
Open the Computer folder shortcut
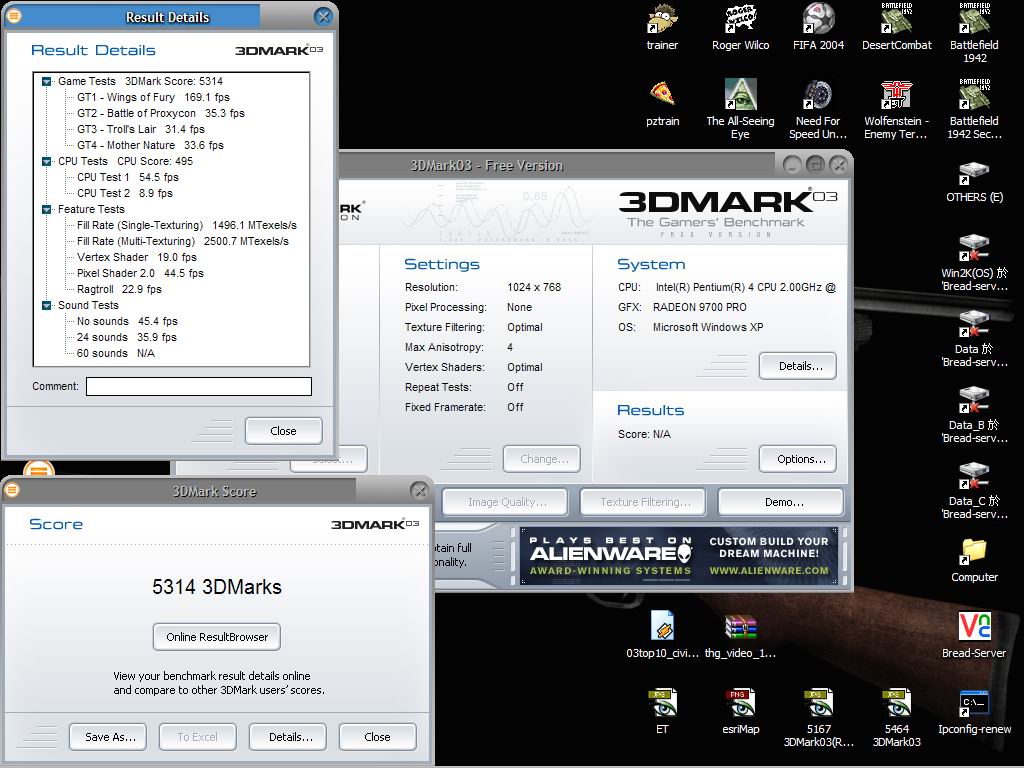pos(974,560)
